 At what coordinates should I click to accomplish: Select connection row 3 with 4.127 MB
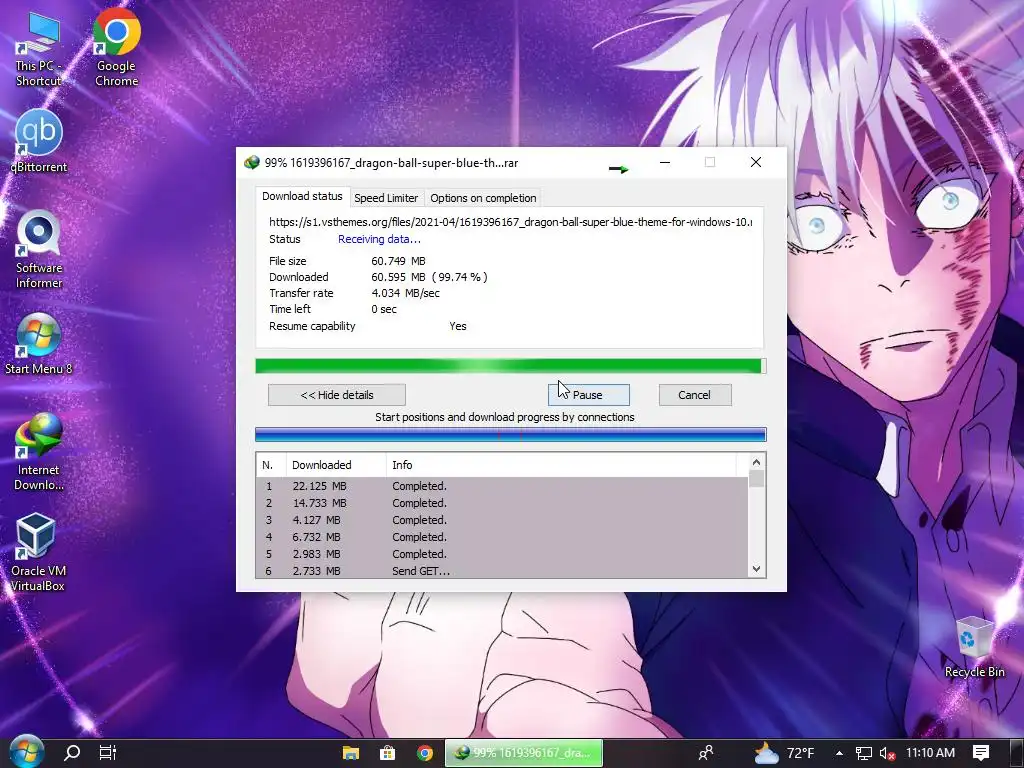coord(502,520)
